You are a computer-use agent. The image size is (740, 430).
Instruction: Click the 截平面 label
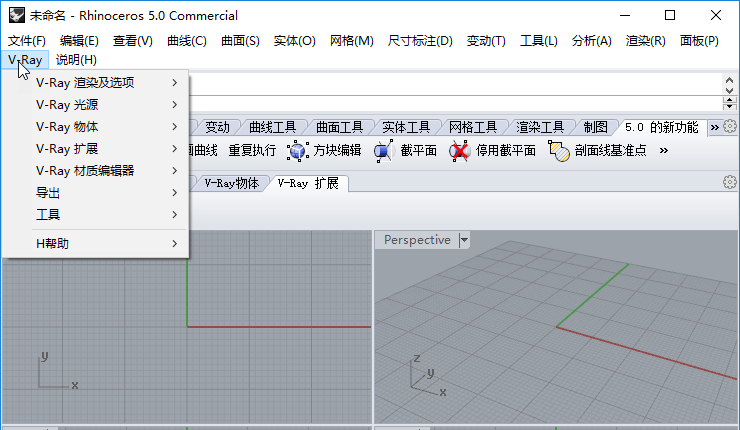[x=418, y=151]
